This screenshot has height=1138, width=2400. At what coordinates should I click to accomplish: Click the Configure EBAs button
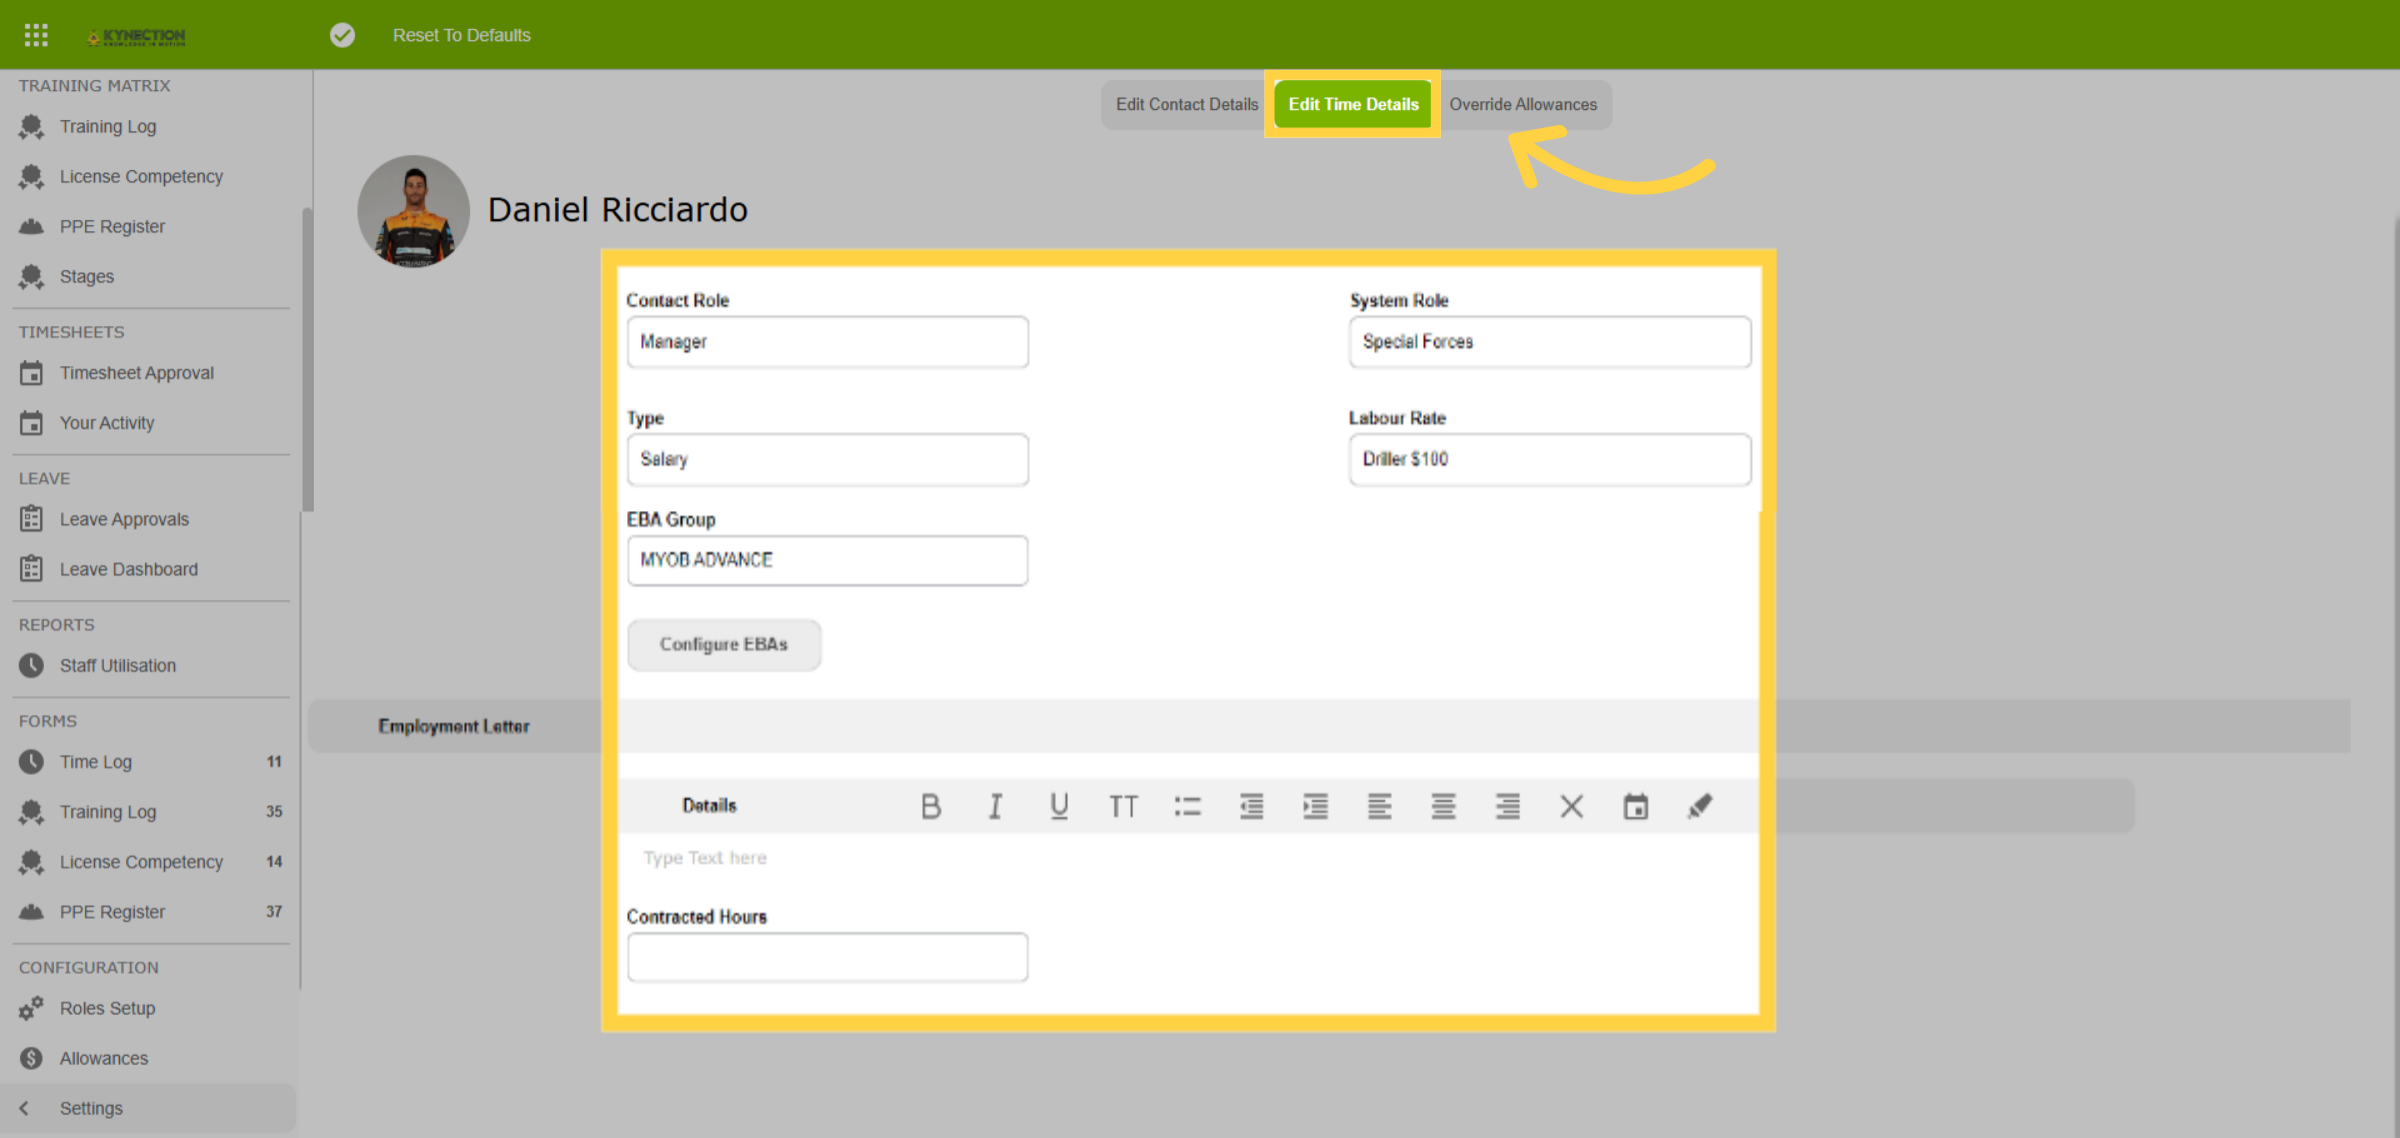pyautogui.click(x=724, y=644)
